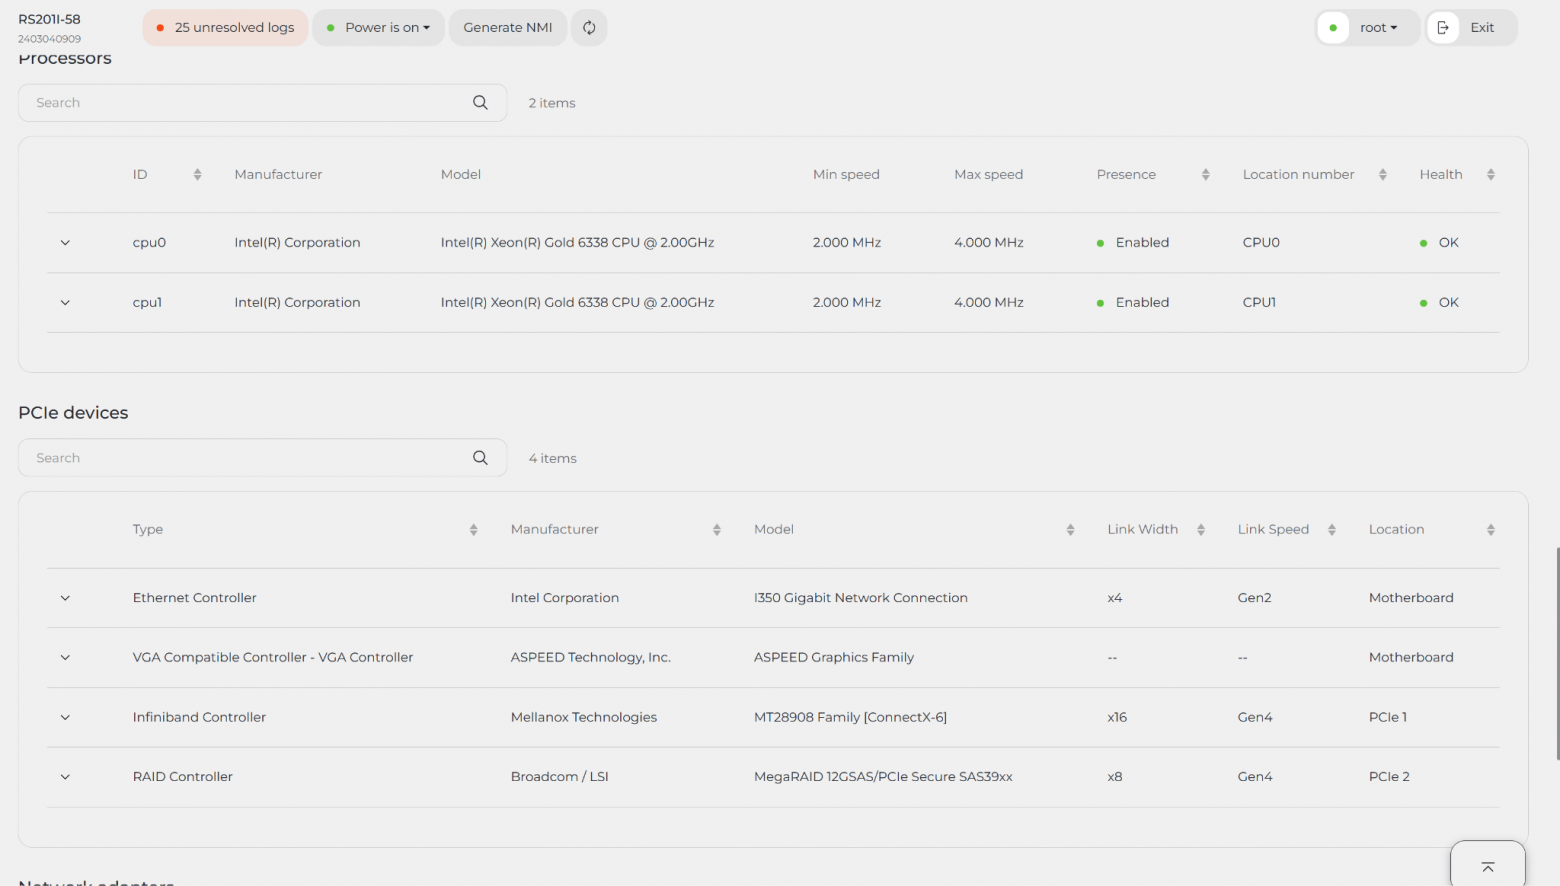1560x886 pixels.
Task: Click the scroll-to-top arrow button
Action: pos(1488,866)
